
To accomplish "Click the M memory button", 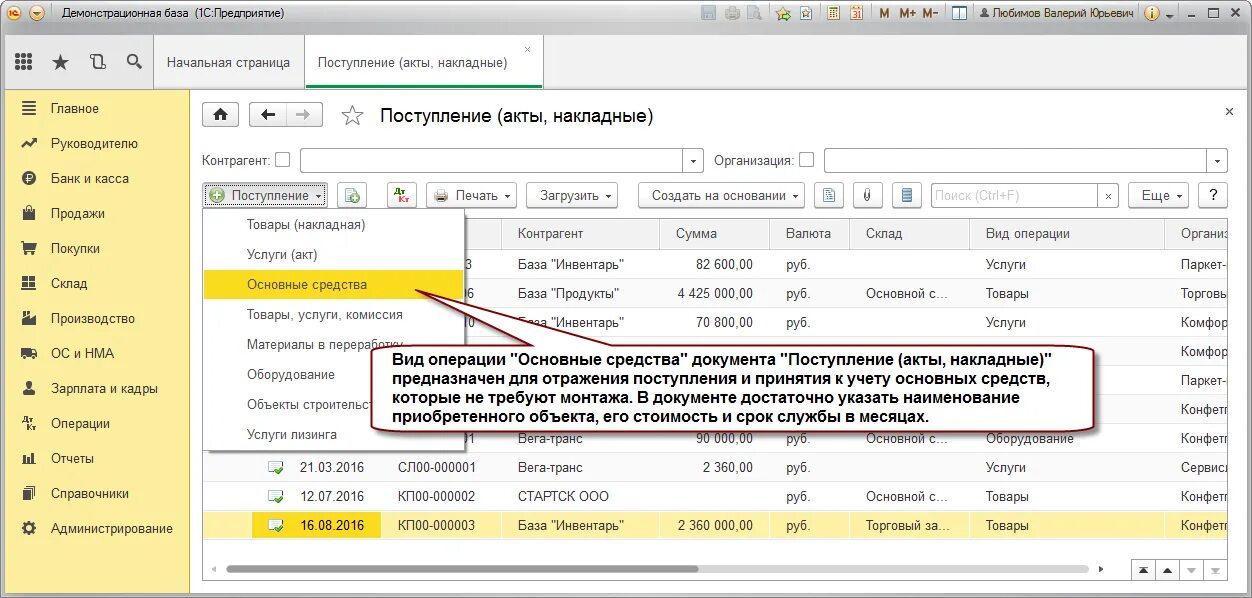I will click(x=884, y=13).
